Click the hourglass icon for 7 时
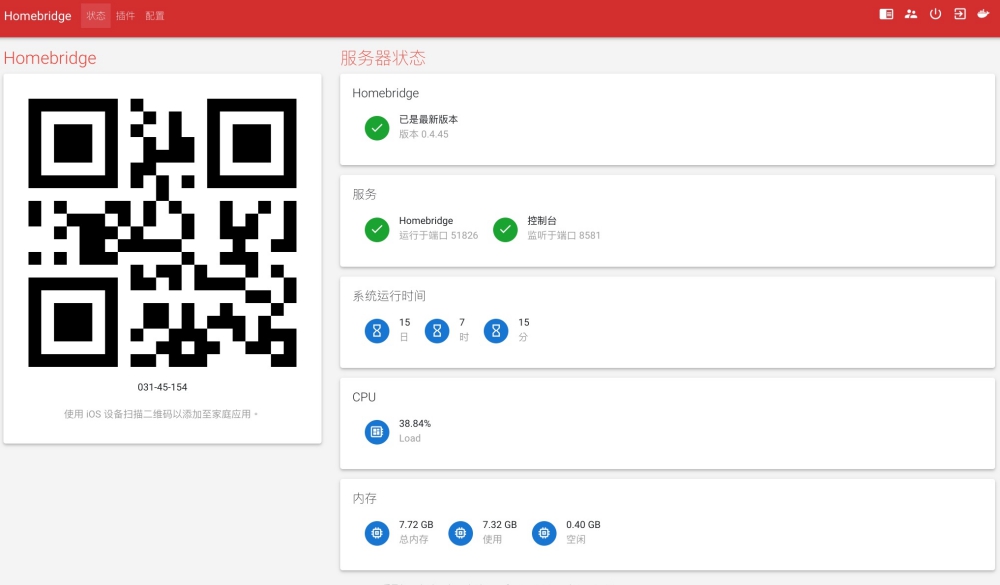The height and width of the screenshot is (585, 1000). coord(437,330)
